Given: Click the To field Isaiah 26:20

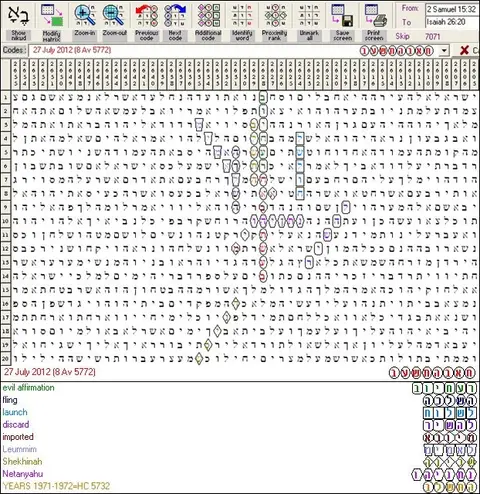Looking at the screenshot, I should click(452, 22).
